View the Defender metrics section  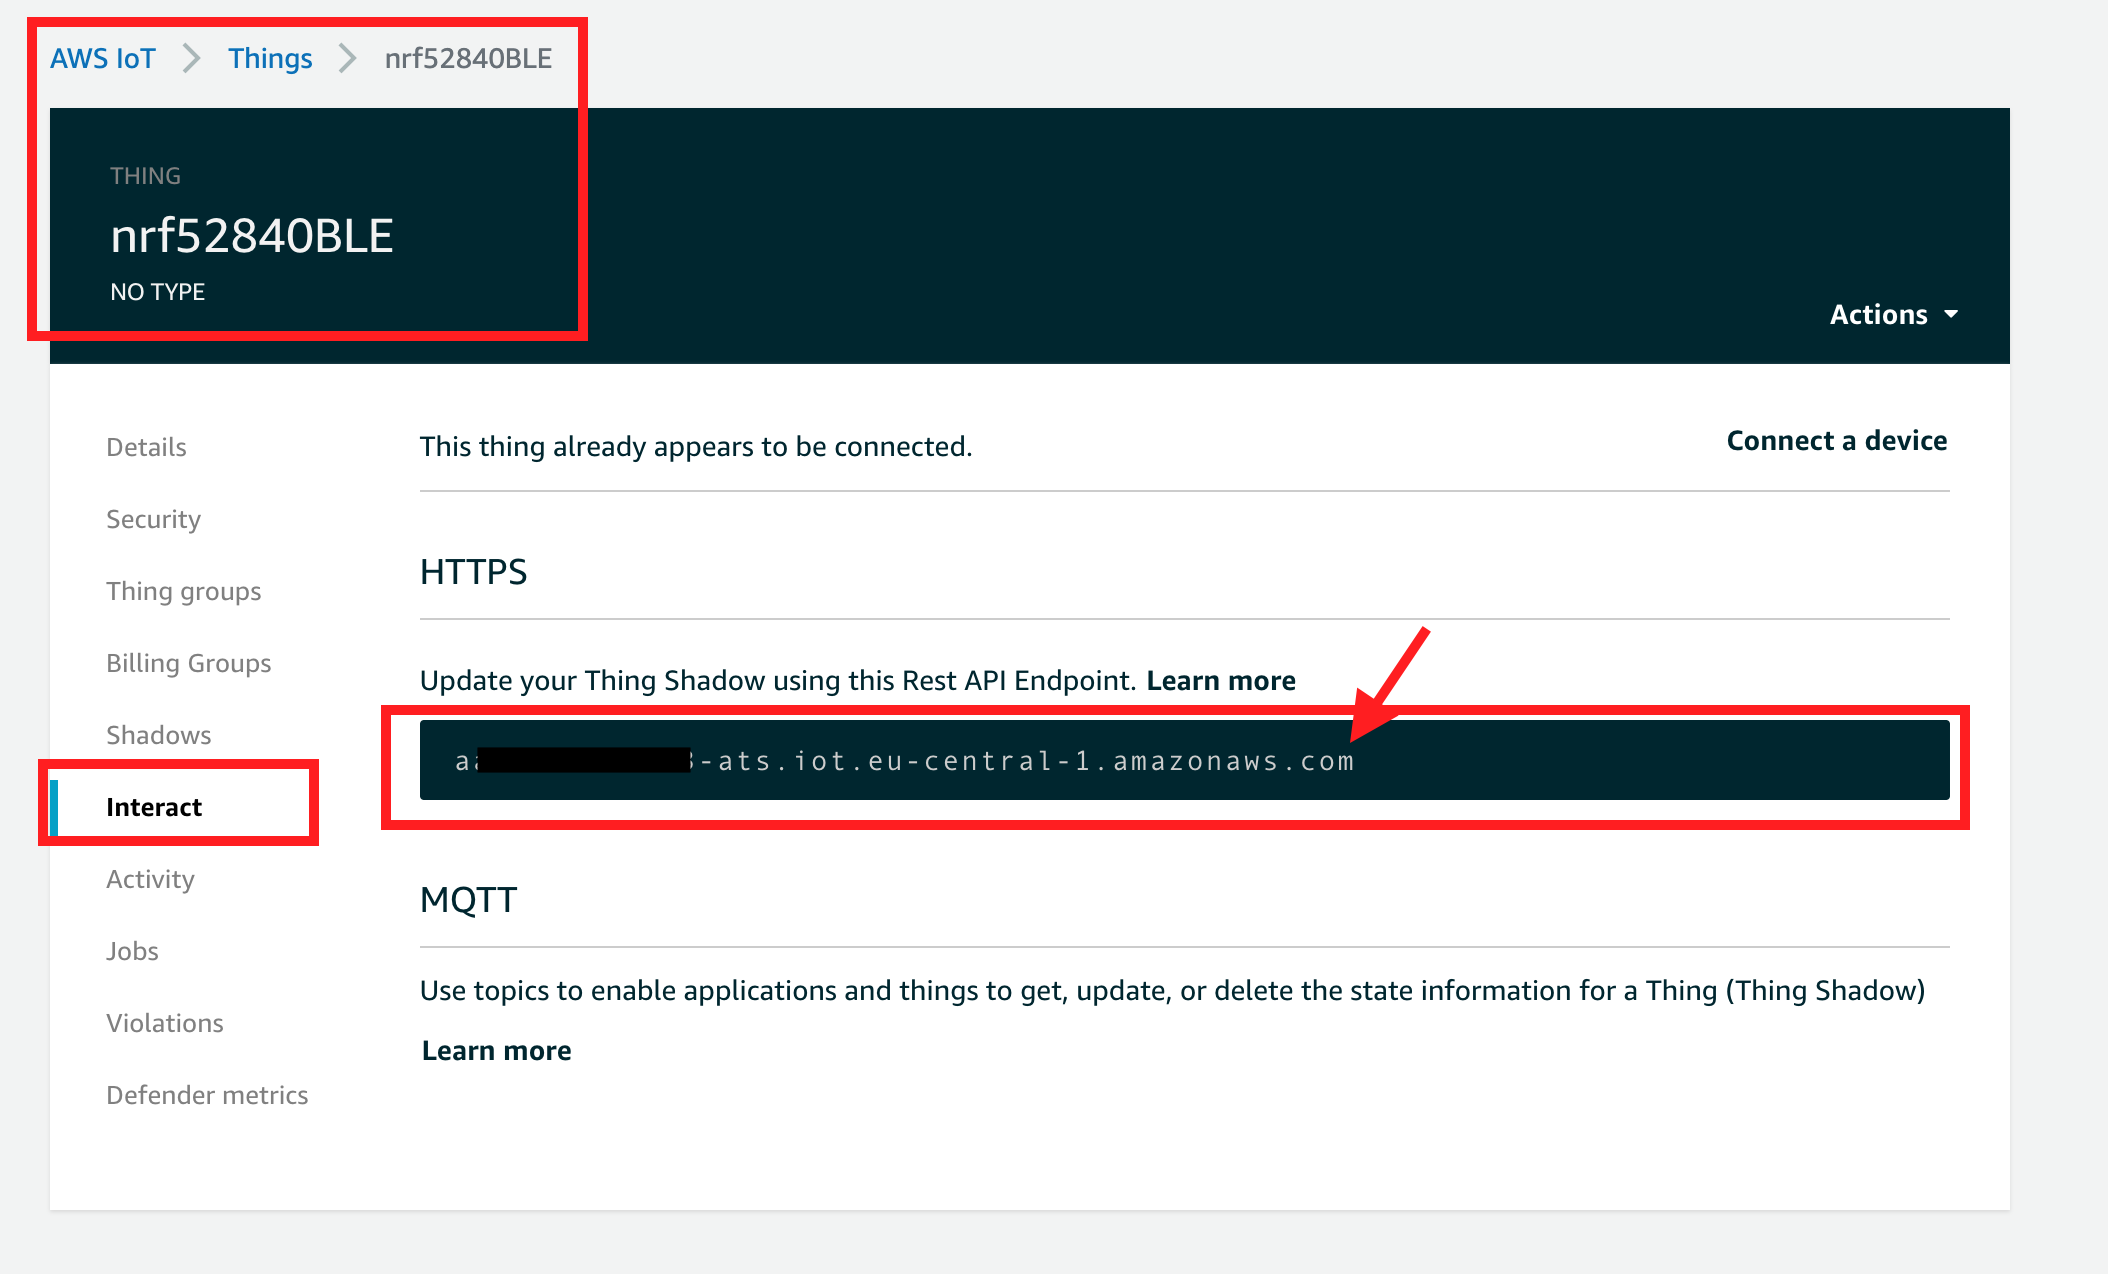coord(207,1094)
